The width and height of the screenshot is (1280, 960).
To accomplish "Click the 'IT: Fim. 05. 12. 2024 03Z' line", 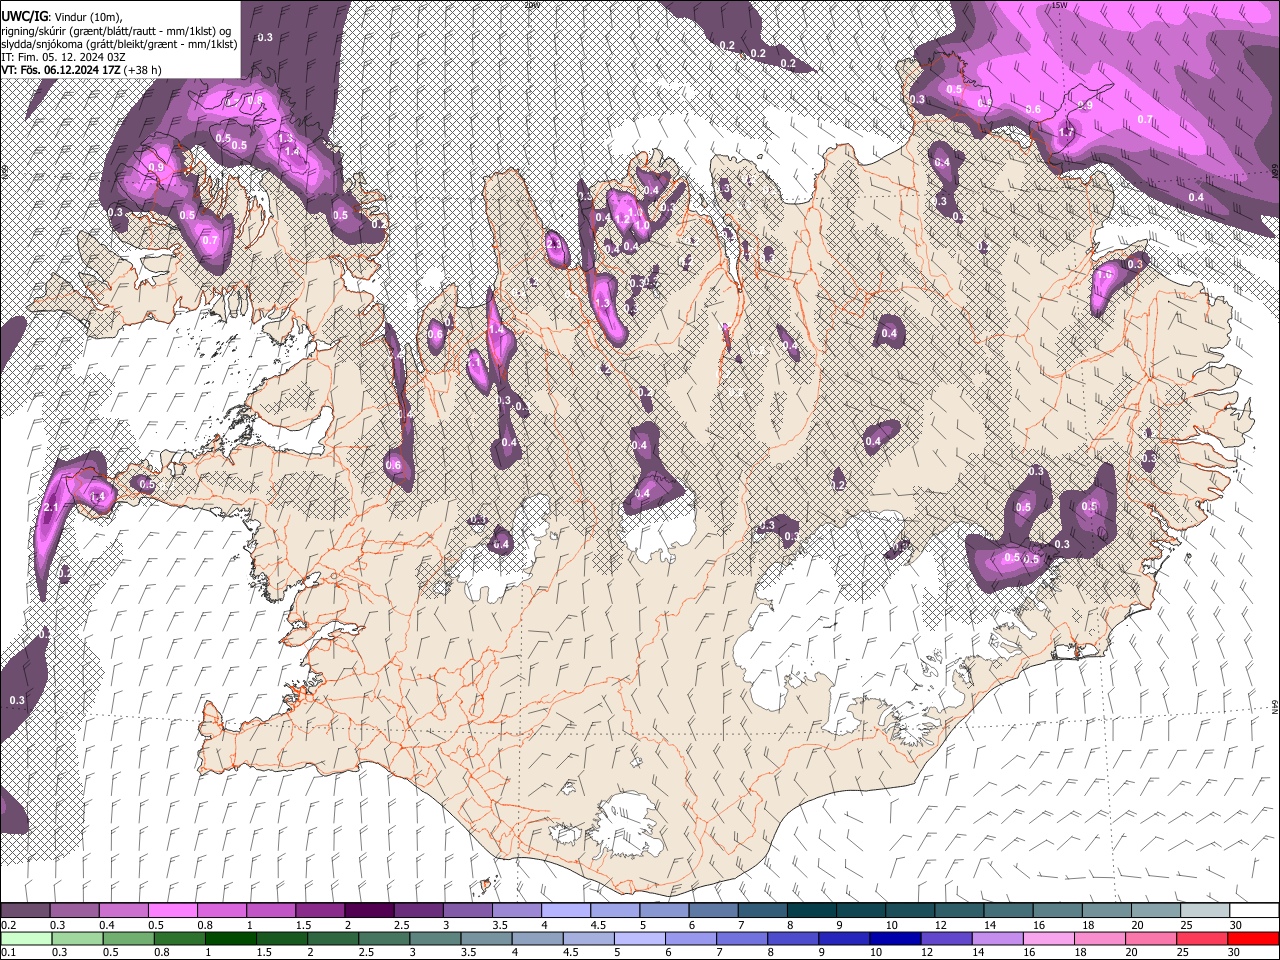I will [64, 57].
